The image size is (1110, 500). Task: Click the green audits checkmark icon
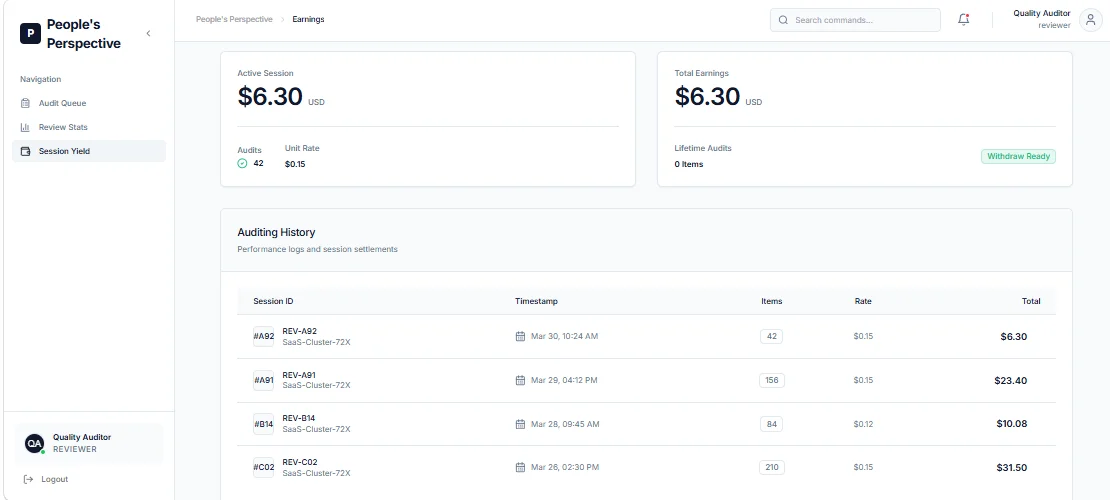242,164
